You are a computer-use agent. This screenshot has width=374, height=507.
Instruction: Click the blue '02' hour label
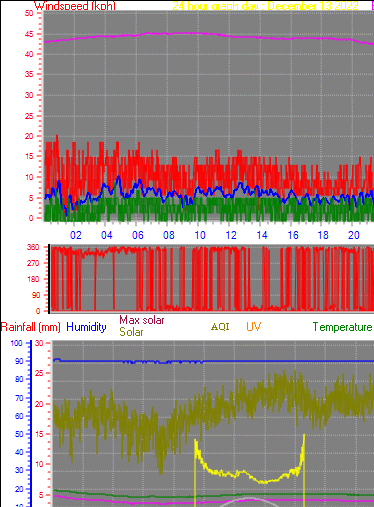point(76,235)
